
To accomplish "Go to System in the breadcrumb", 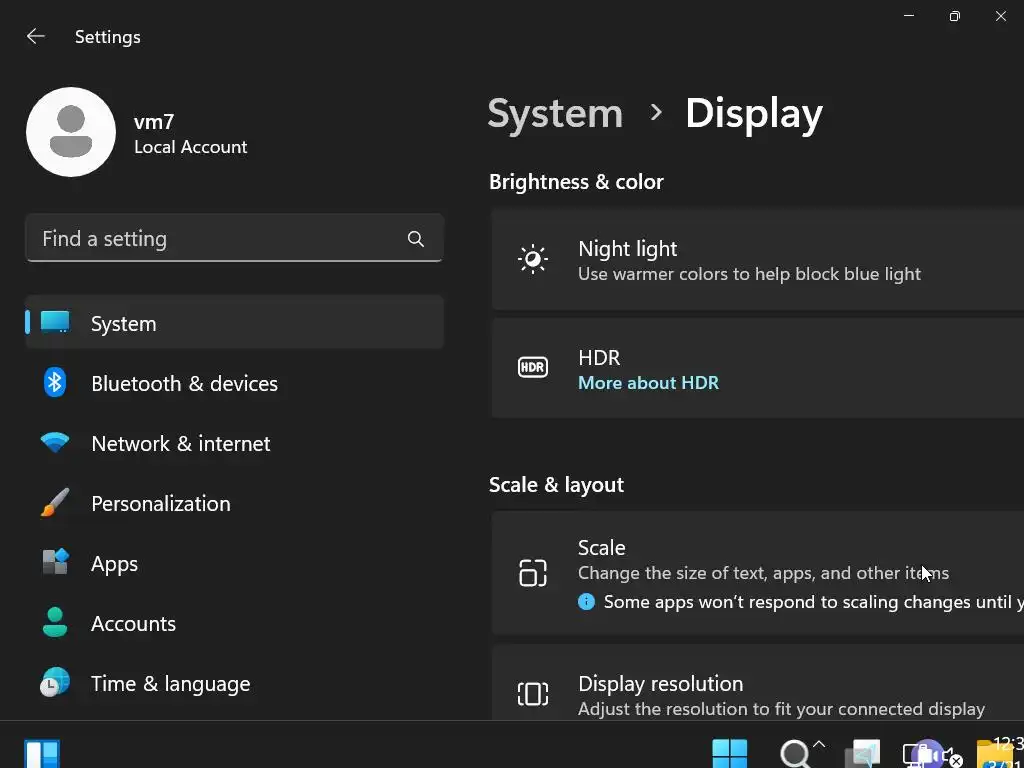I will (555, 113).
